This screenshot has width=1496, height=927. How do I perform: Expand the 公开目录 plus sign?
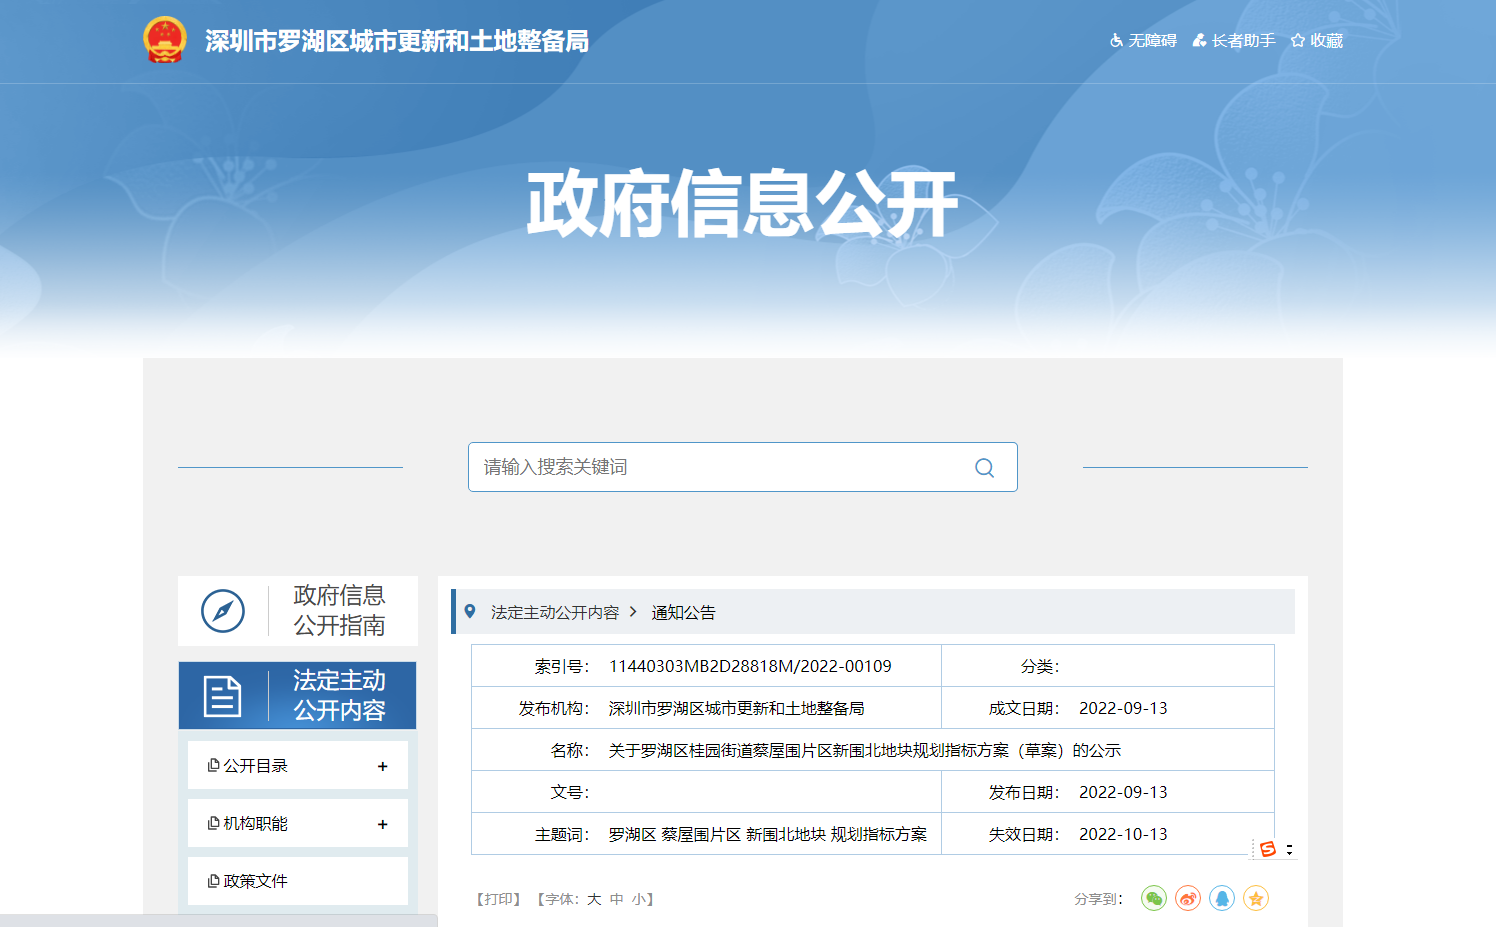382,766
